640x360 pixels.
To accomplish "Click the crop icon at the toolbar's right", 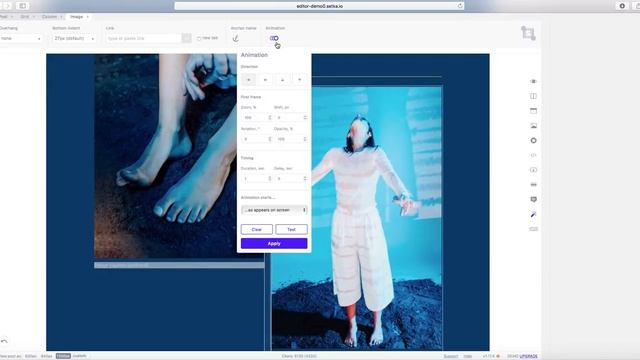I will pos(528,33).
